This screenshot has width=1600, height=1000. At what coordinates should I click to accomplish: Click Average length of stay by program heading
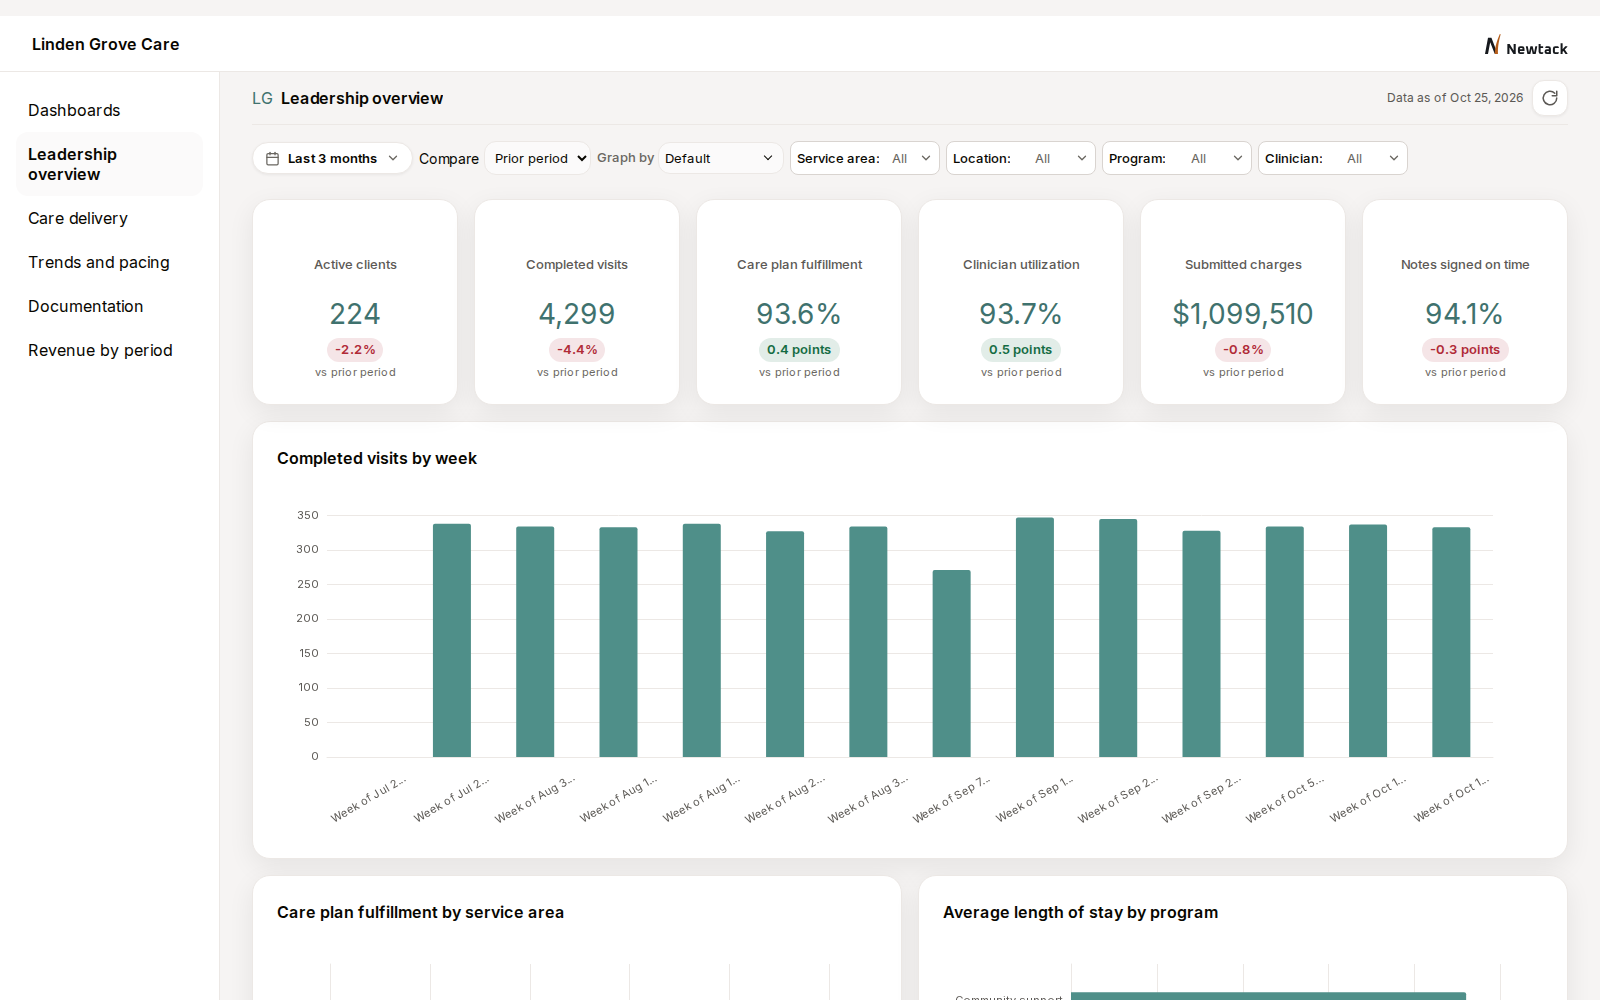click(x=1080, y=912)
